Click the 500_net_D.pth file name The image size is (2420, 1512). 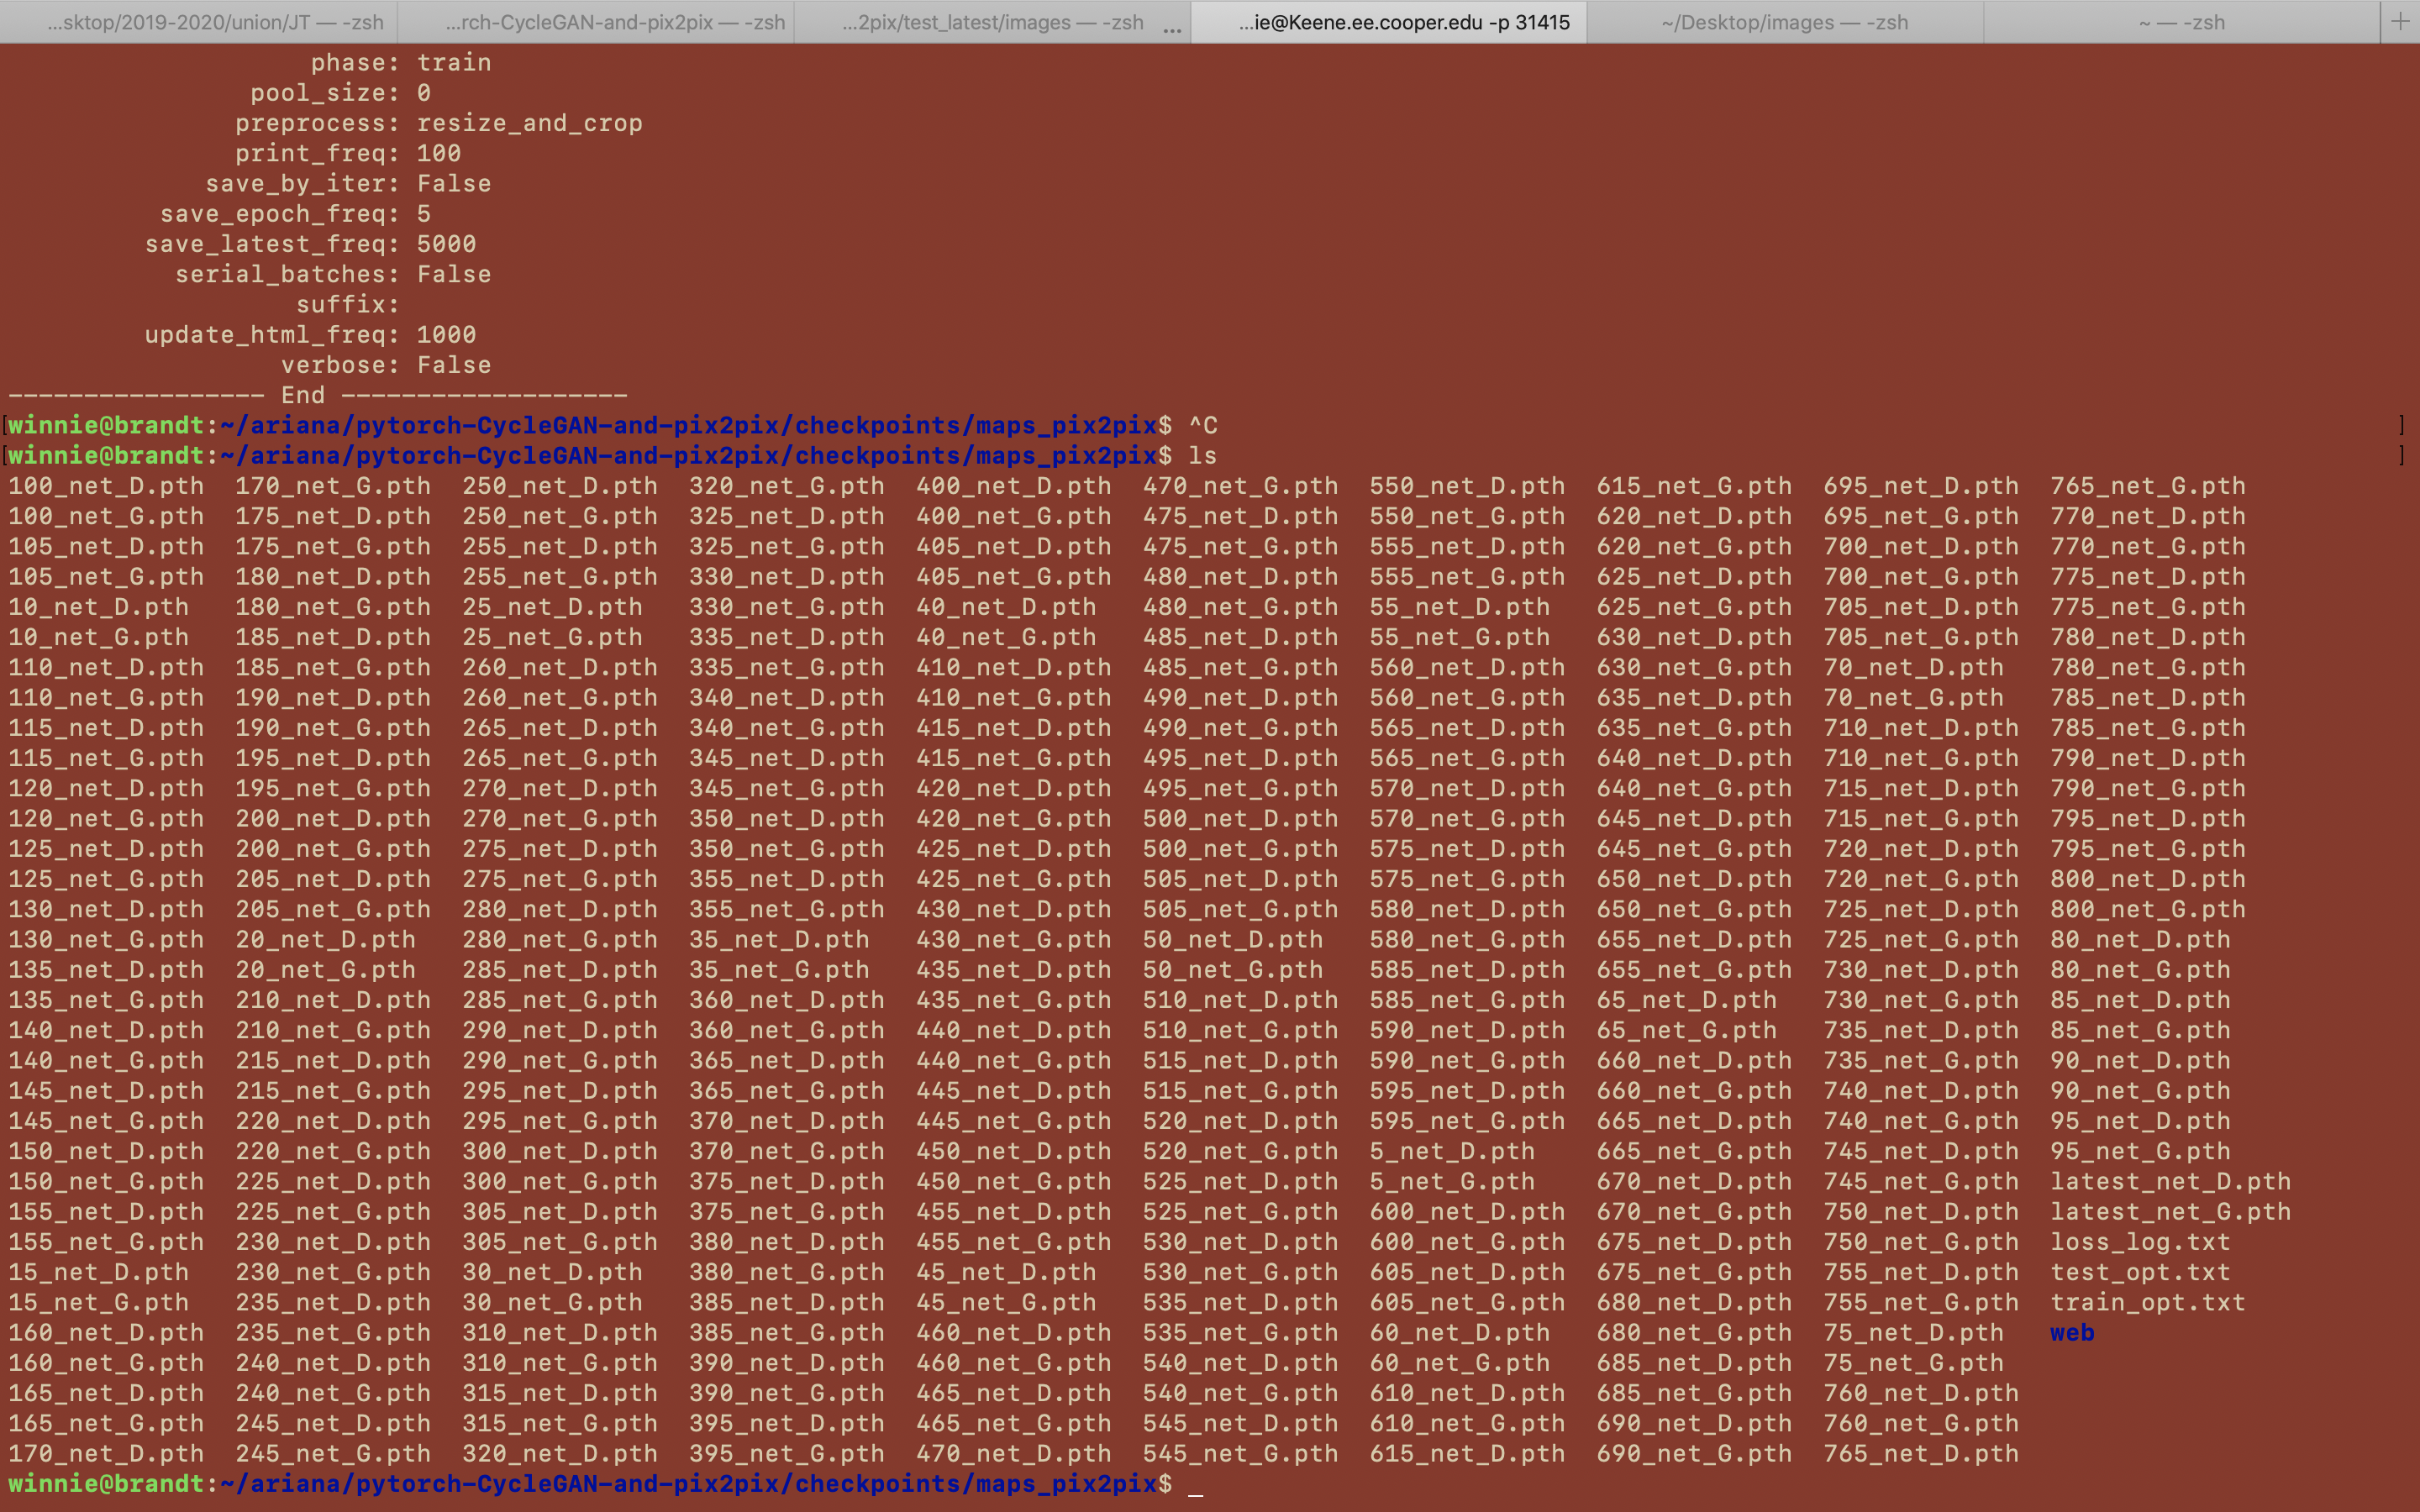[1241, 818]
